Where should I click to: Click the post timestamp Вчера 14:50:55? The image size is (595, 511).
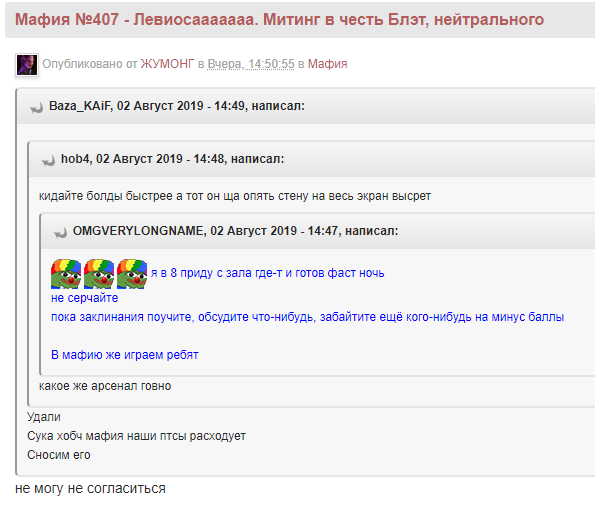[x=251, y=64]
